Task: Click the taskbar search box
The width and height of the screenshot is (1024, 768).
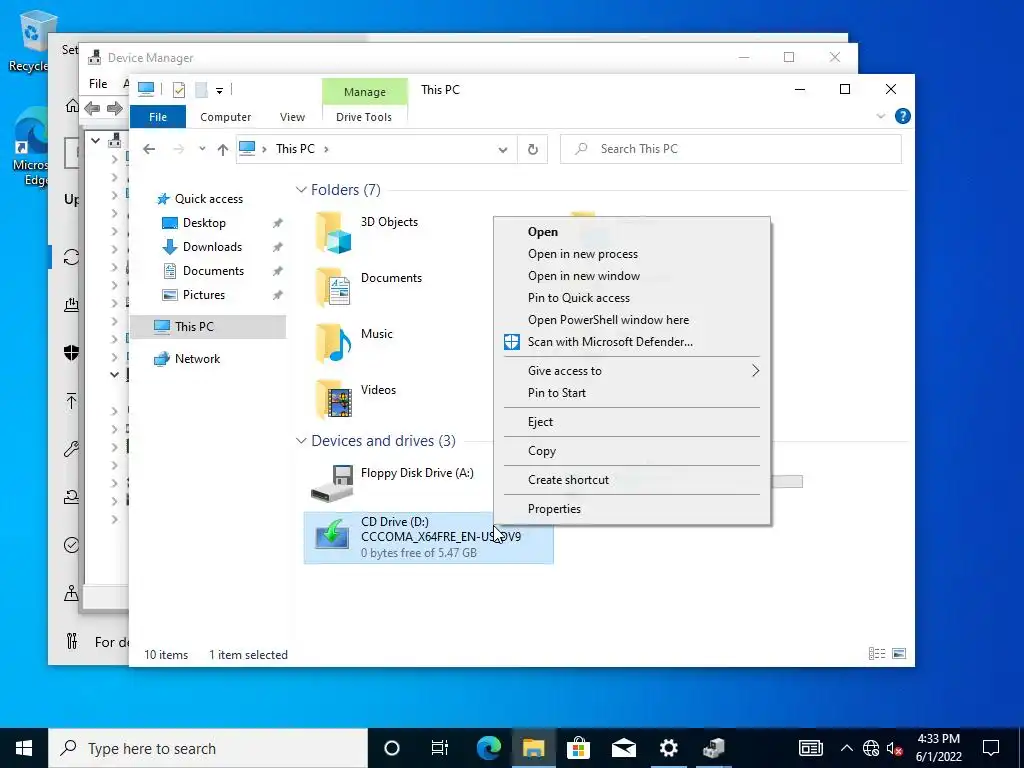Action: click(208, 748)
